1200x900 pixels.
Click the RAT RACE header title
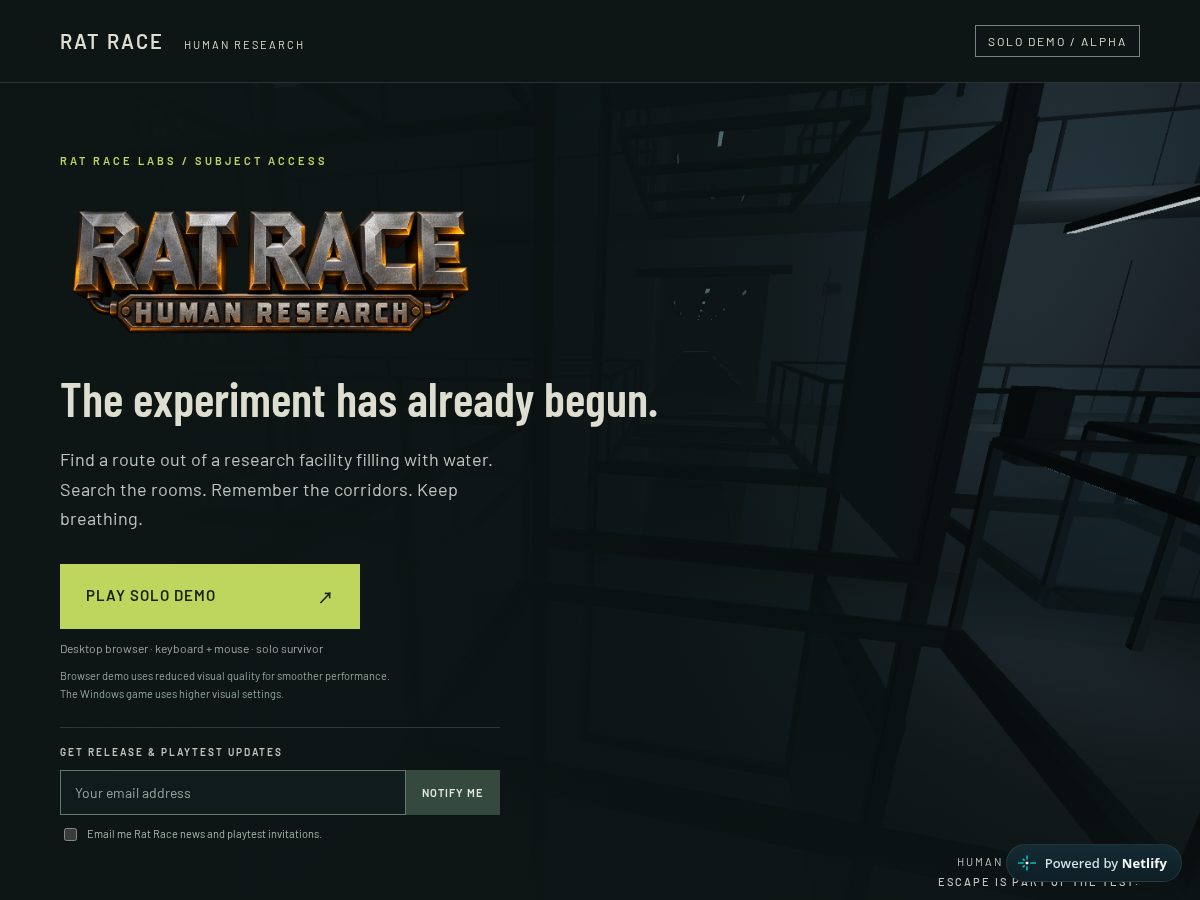tap(111, 42)
